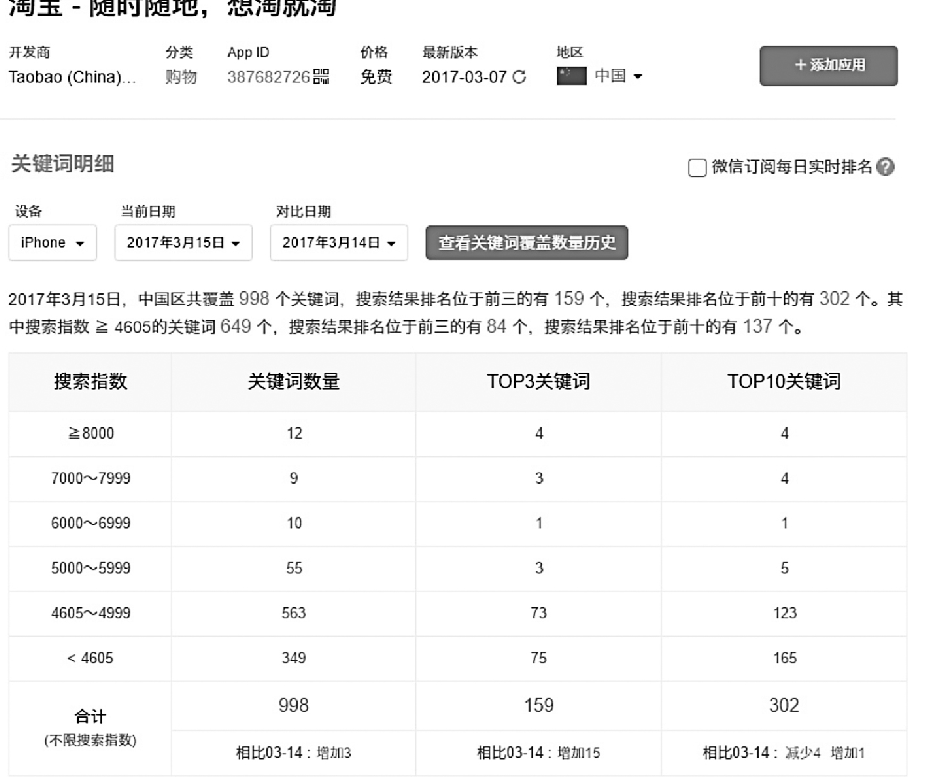Viewport: 940px width, 777px height.
Task: Click the 添加应用 button
Action: click(x=828, y=65)
